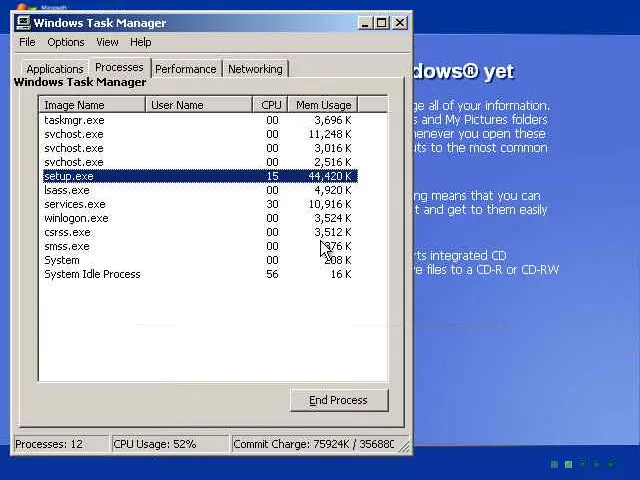
Task: Click the End Process button
Action: (x=339, y=400)
